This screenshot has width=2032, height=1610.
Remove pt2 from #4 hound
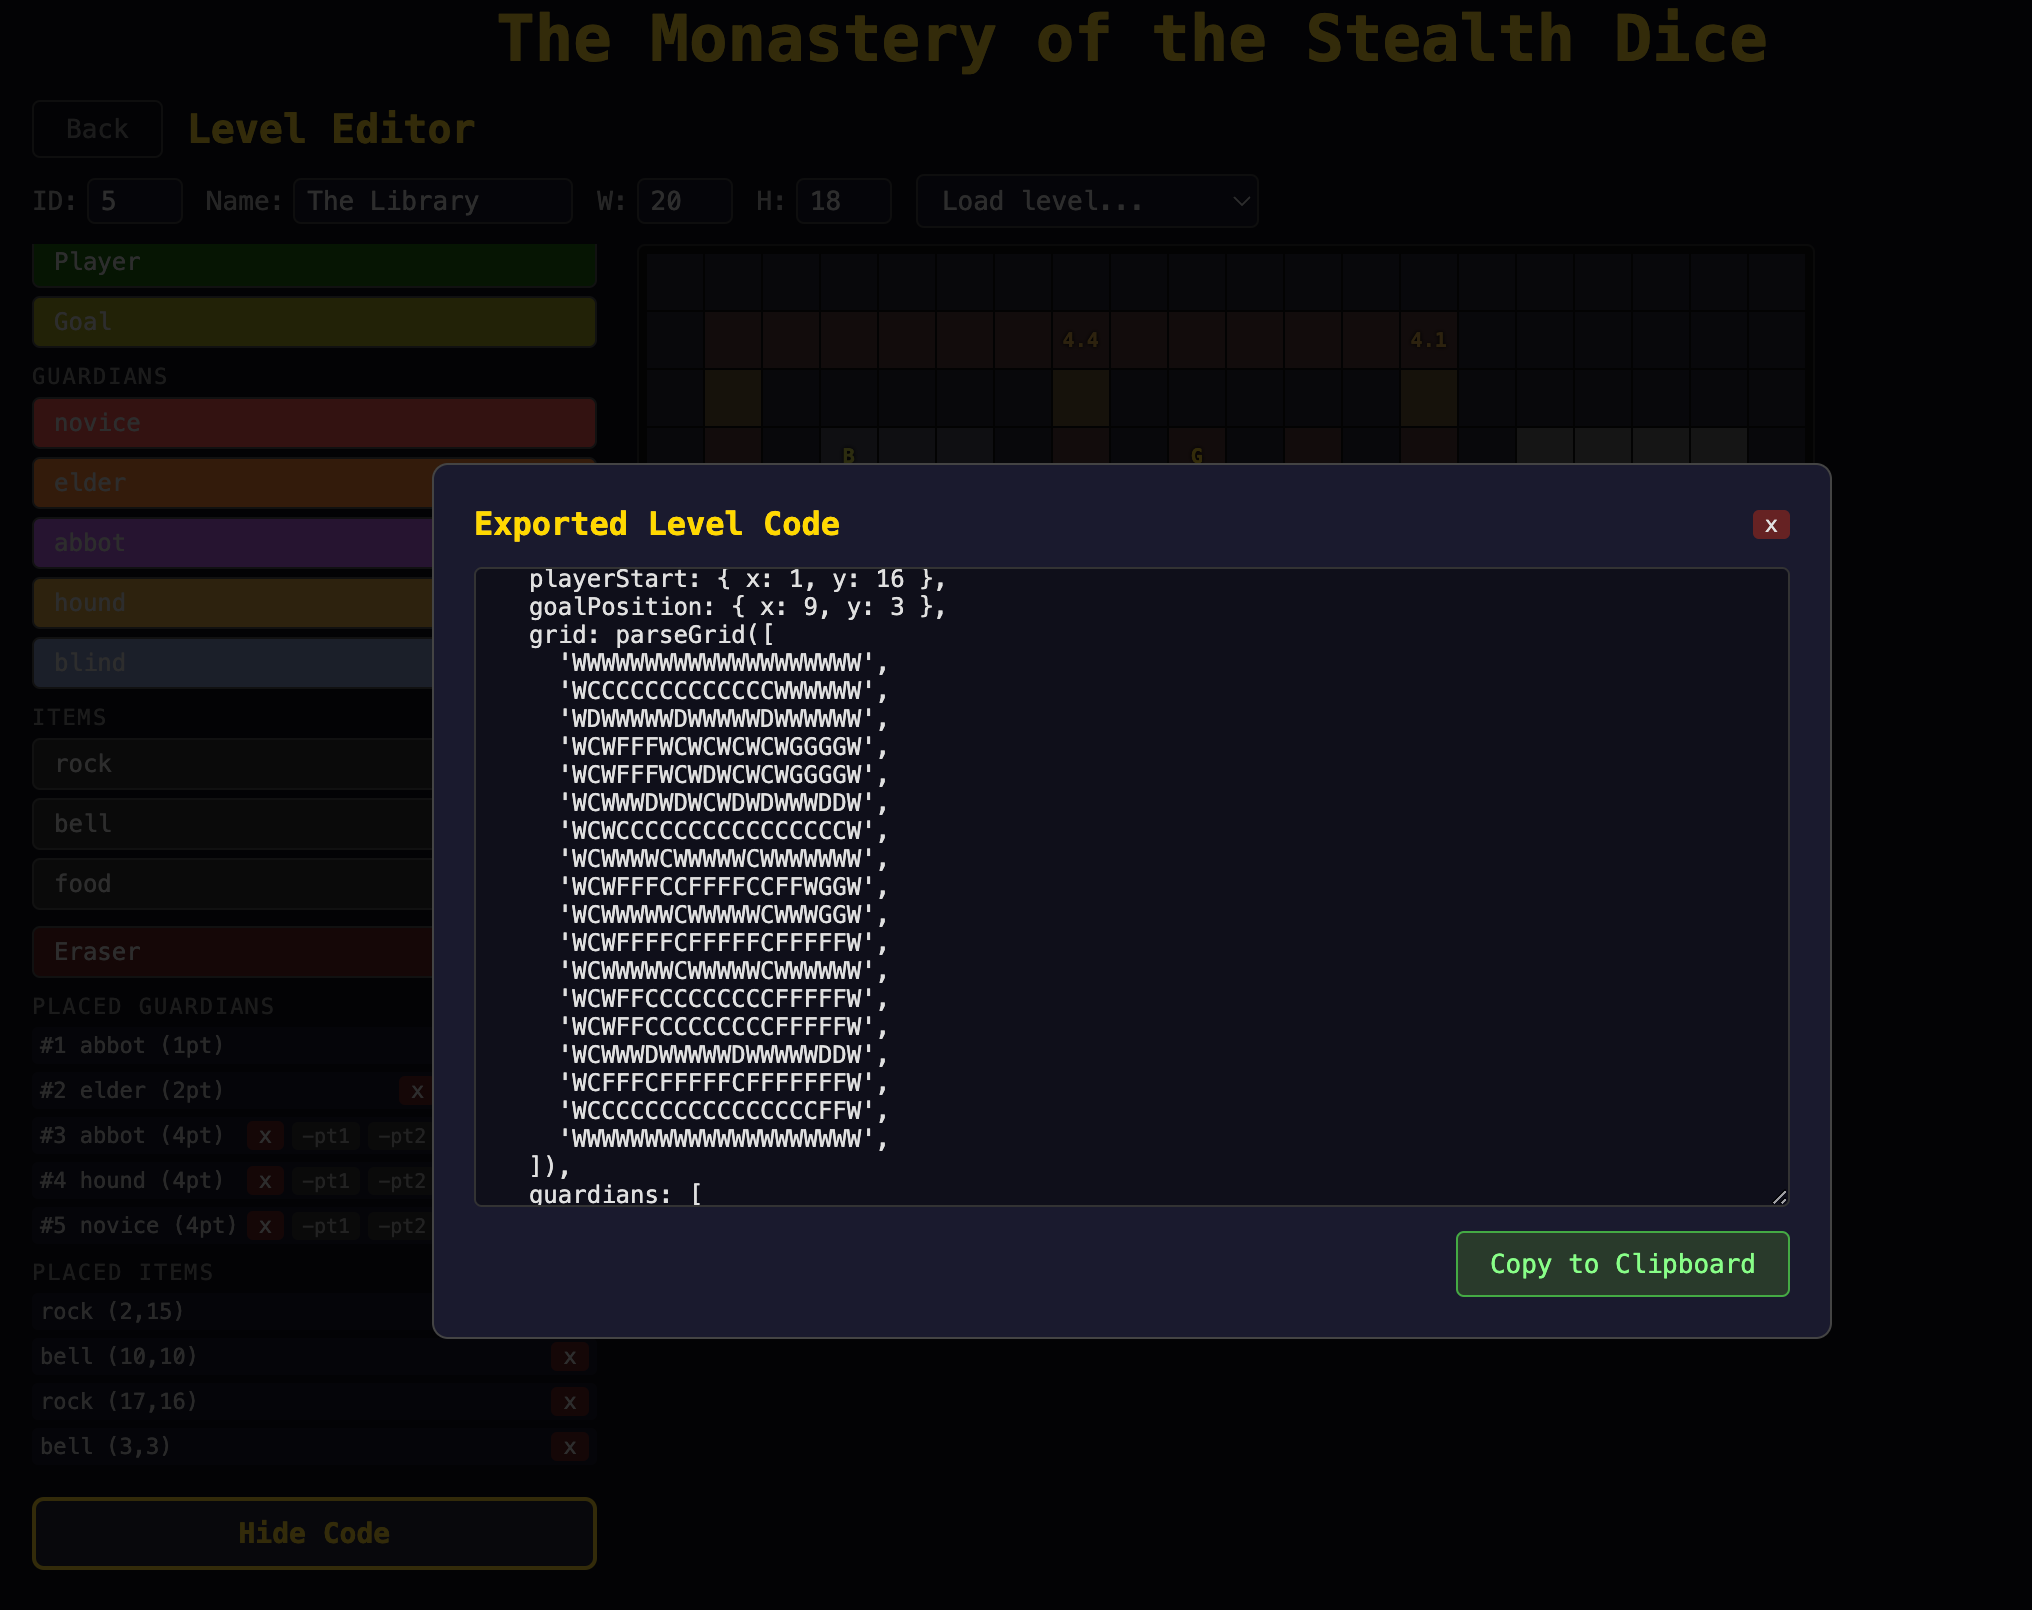pos(401,1181)
